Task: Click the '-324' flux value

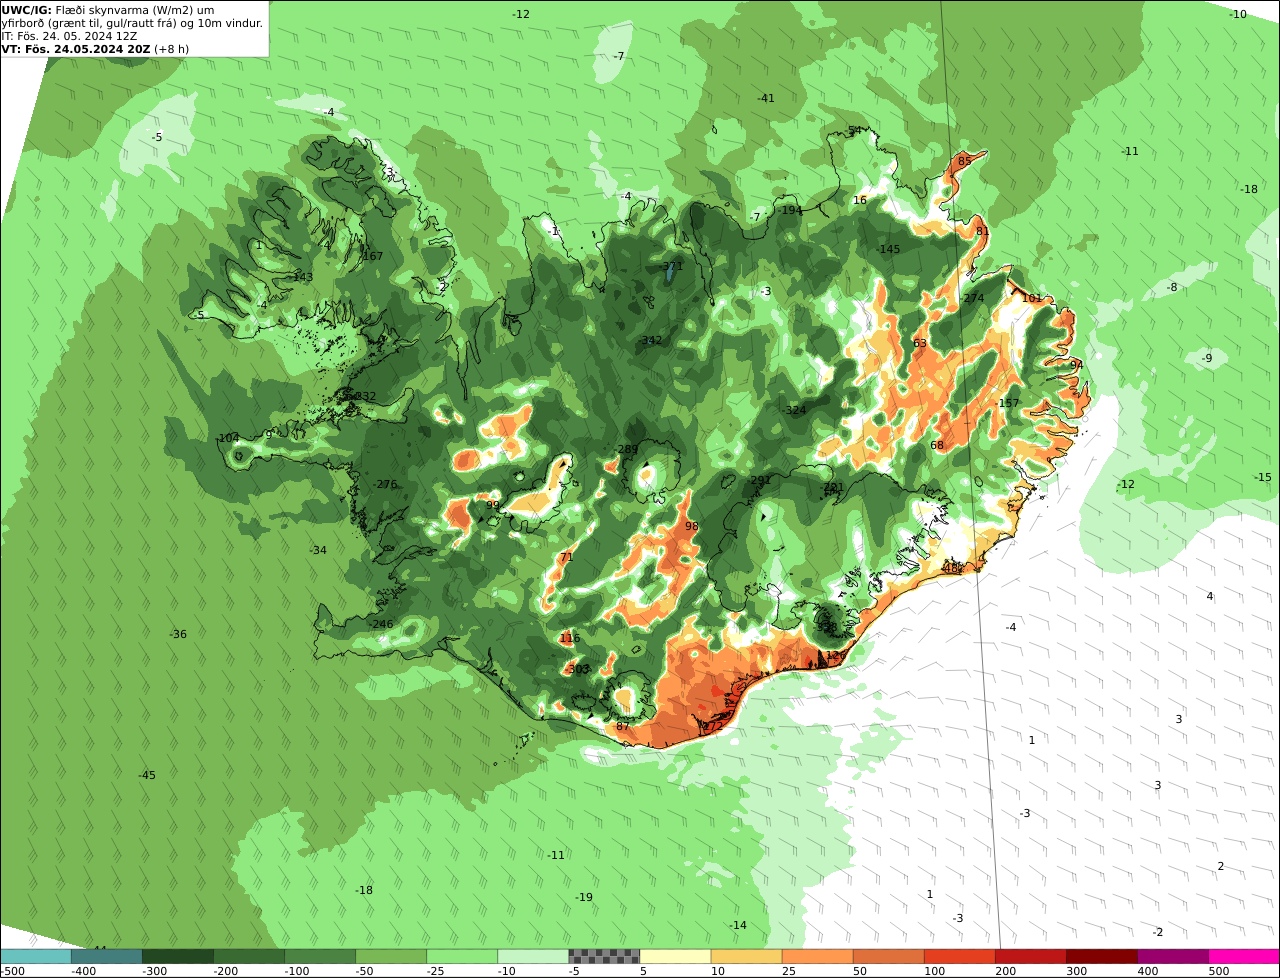Action: [794, 410]
